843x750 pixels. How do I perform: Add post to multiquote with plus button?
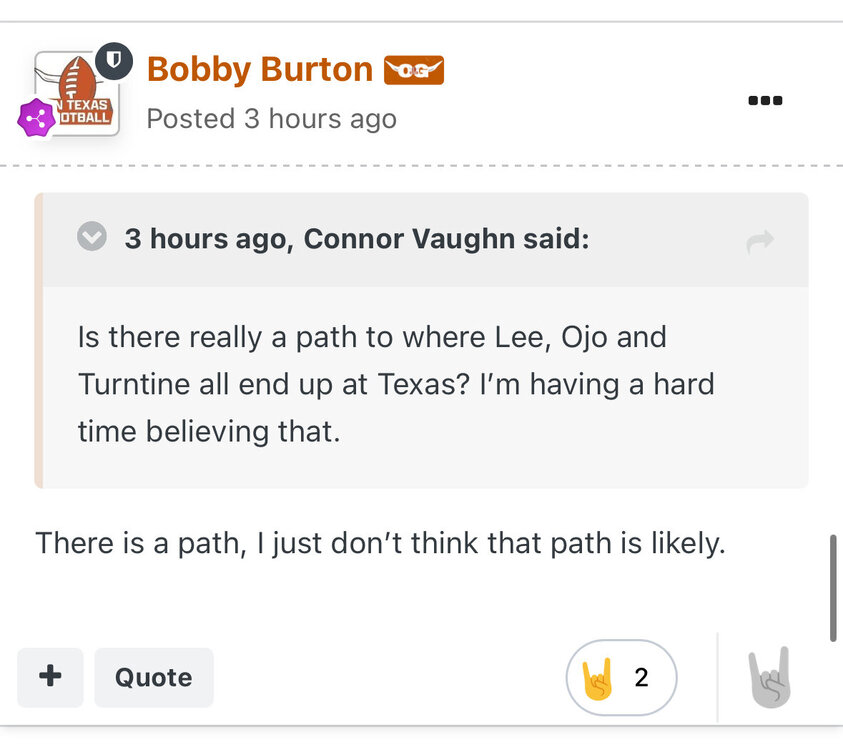tap(50, 677)
